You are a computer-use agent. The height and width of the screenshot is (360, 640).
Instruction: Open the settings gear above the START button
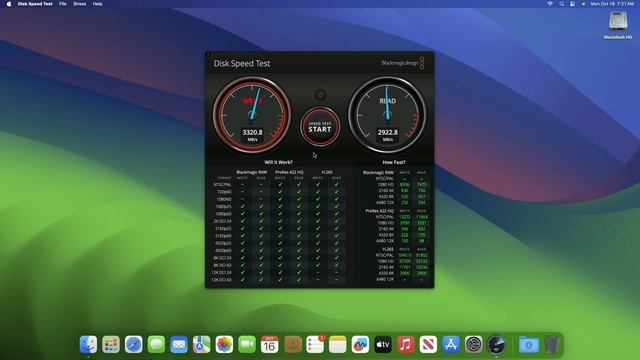coord(320,95)
